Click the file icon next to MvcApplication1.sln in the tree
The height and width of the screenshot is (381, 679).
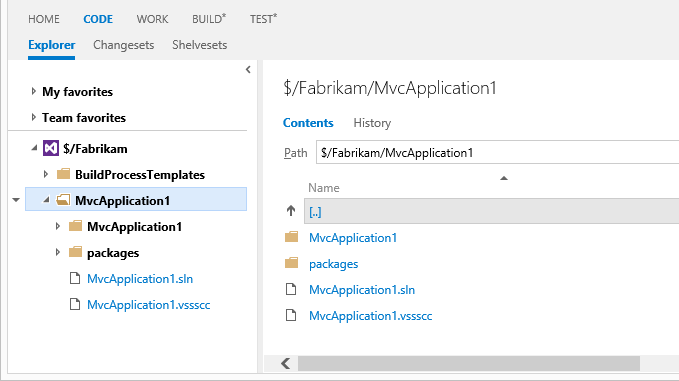75,278
